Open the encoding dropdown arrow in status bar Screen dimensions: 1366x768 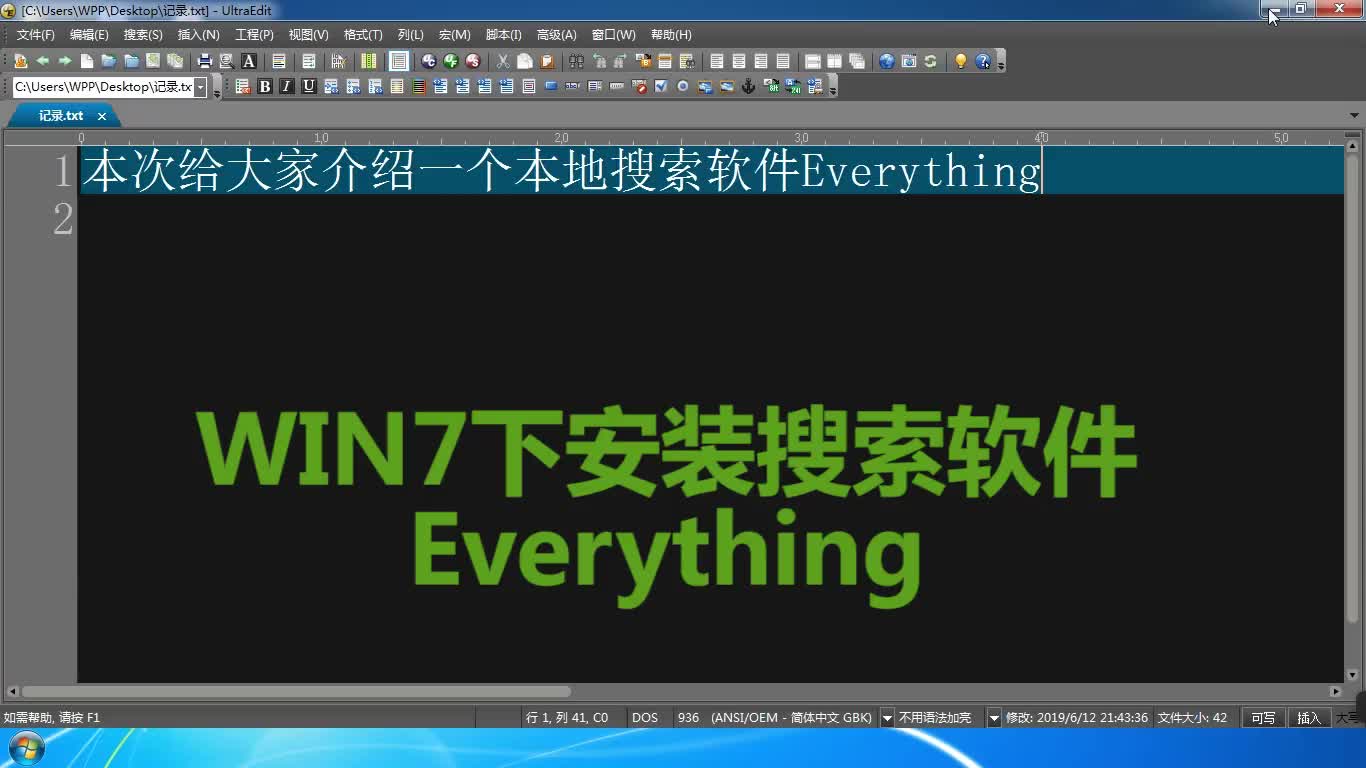(x=887, y=718)
